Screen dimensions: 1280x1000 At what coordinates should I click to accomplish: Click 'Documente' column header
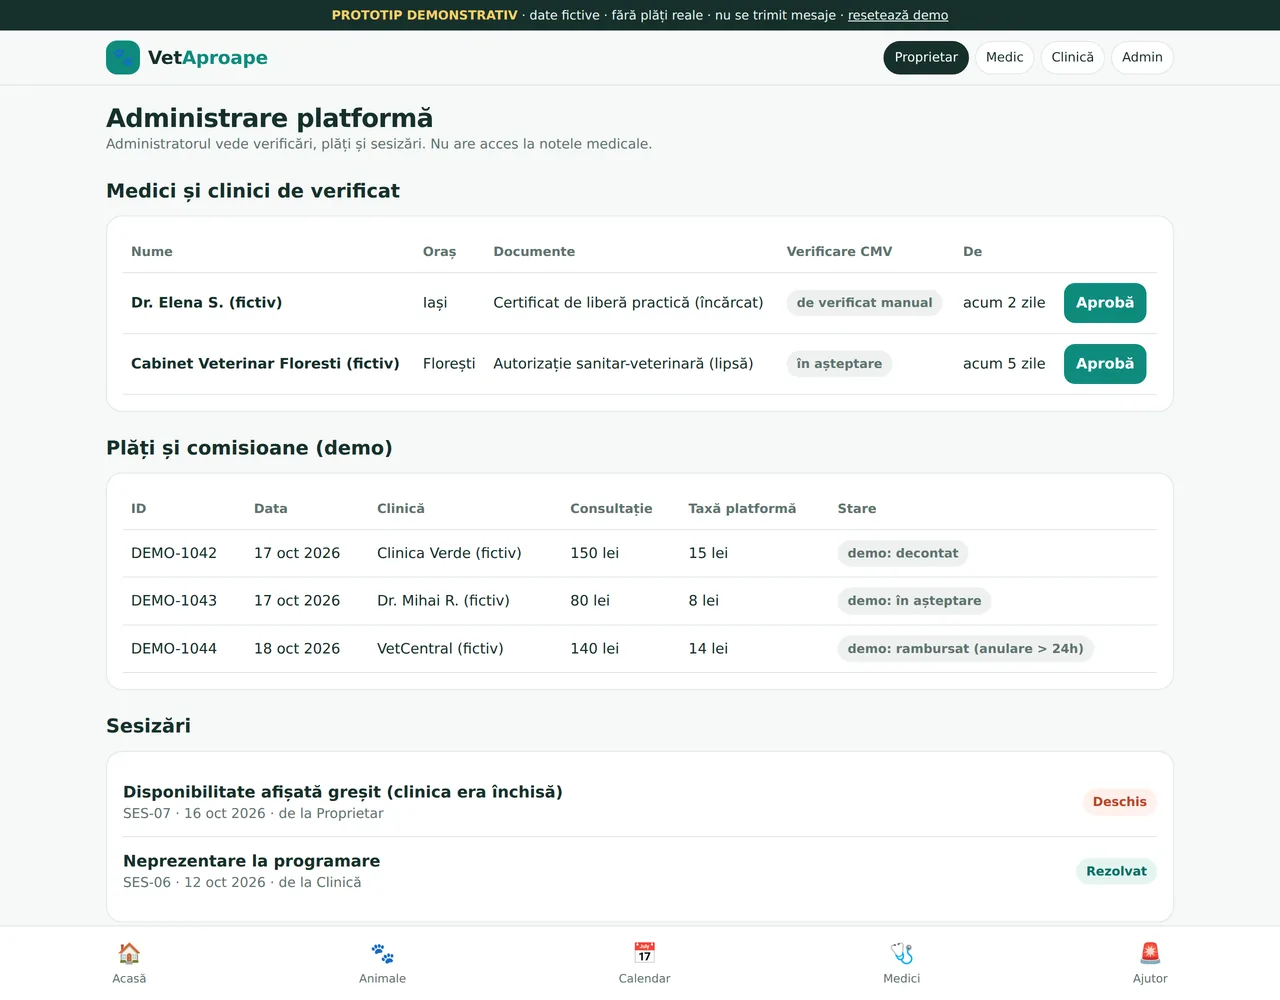534,252
